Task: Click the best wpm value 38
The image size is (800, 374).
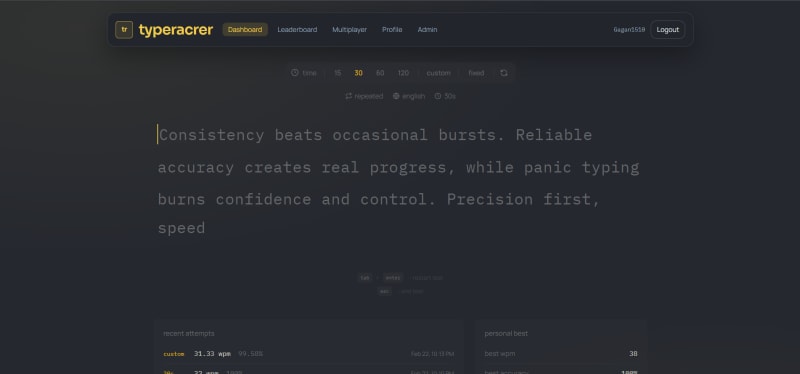Action: (633, 354)
